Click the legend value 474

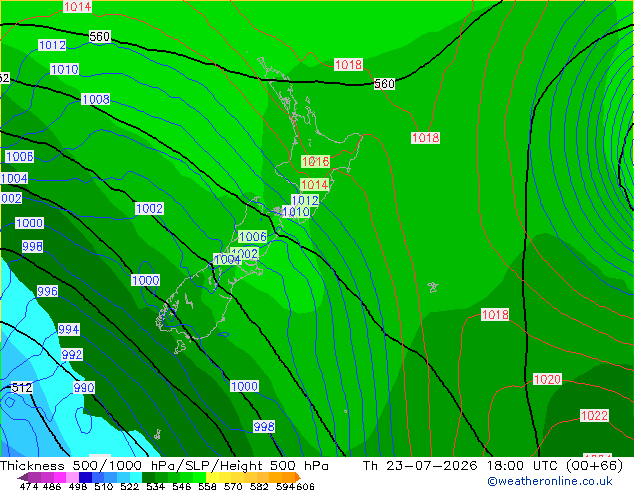tap(29, 486)
